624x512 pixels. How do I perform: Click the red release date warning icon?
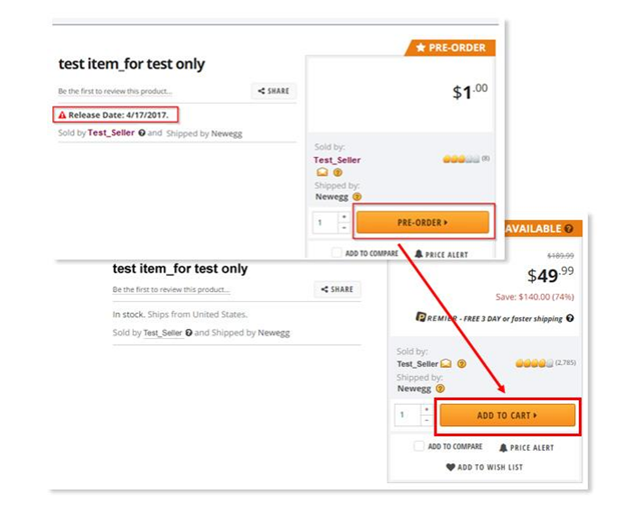pos(62,115)
